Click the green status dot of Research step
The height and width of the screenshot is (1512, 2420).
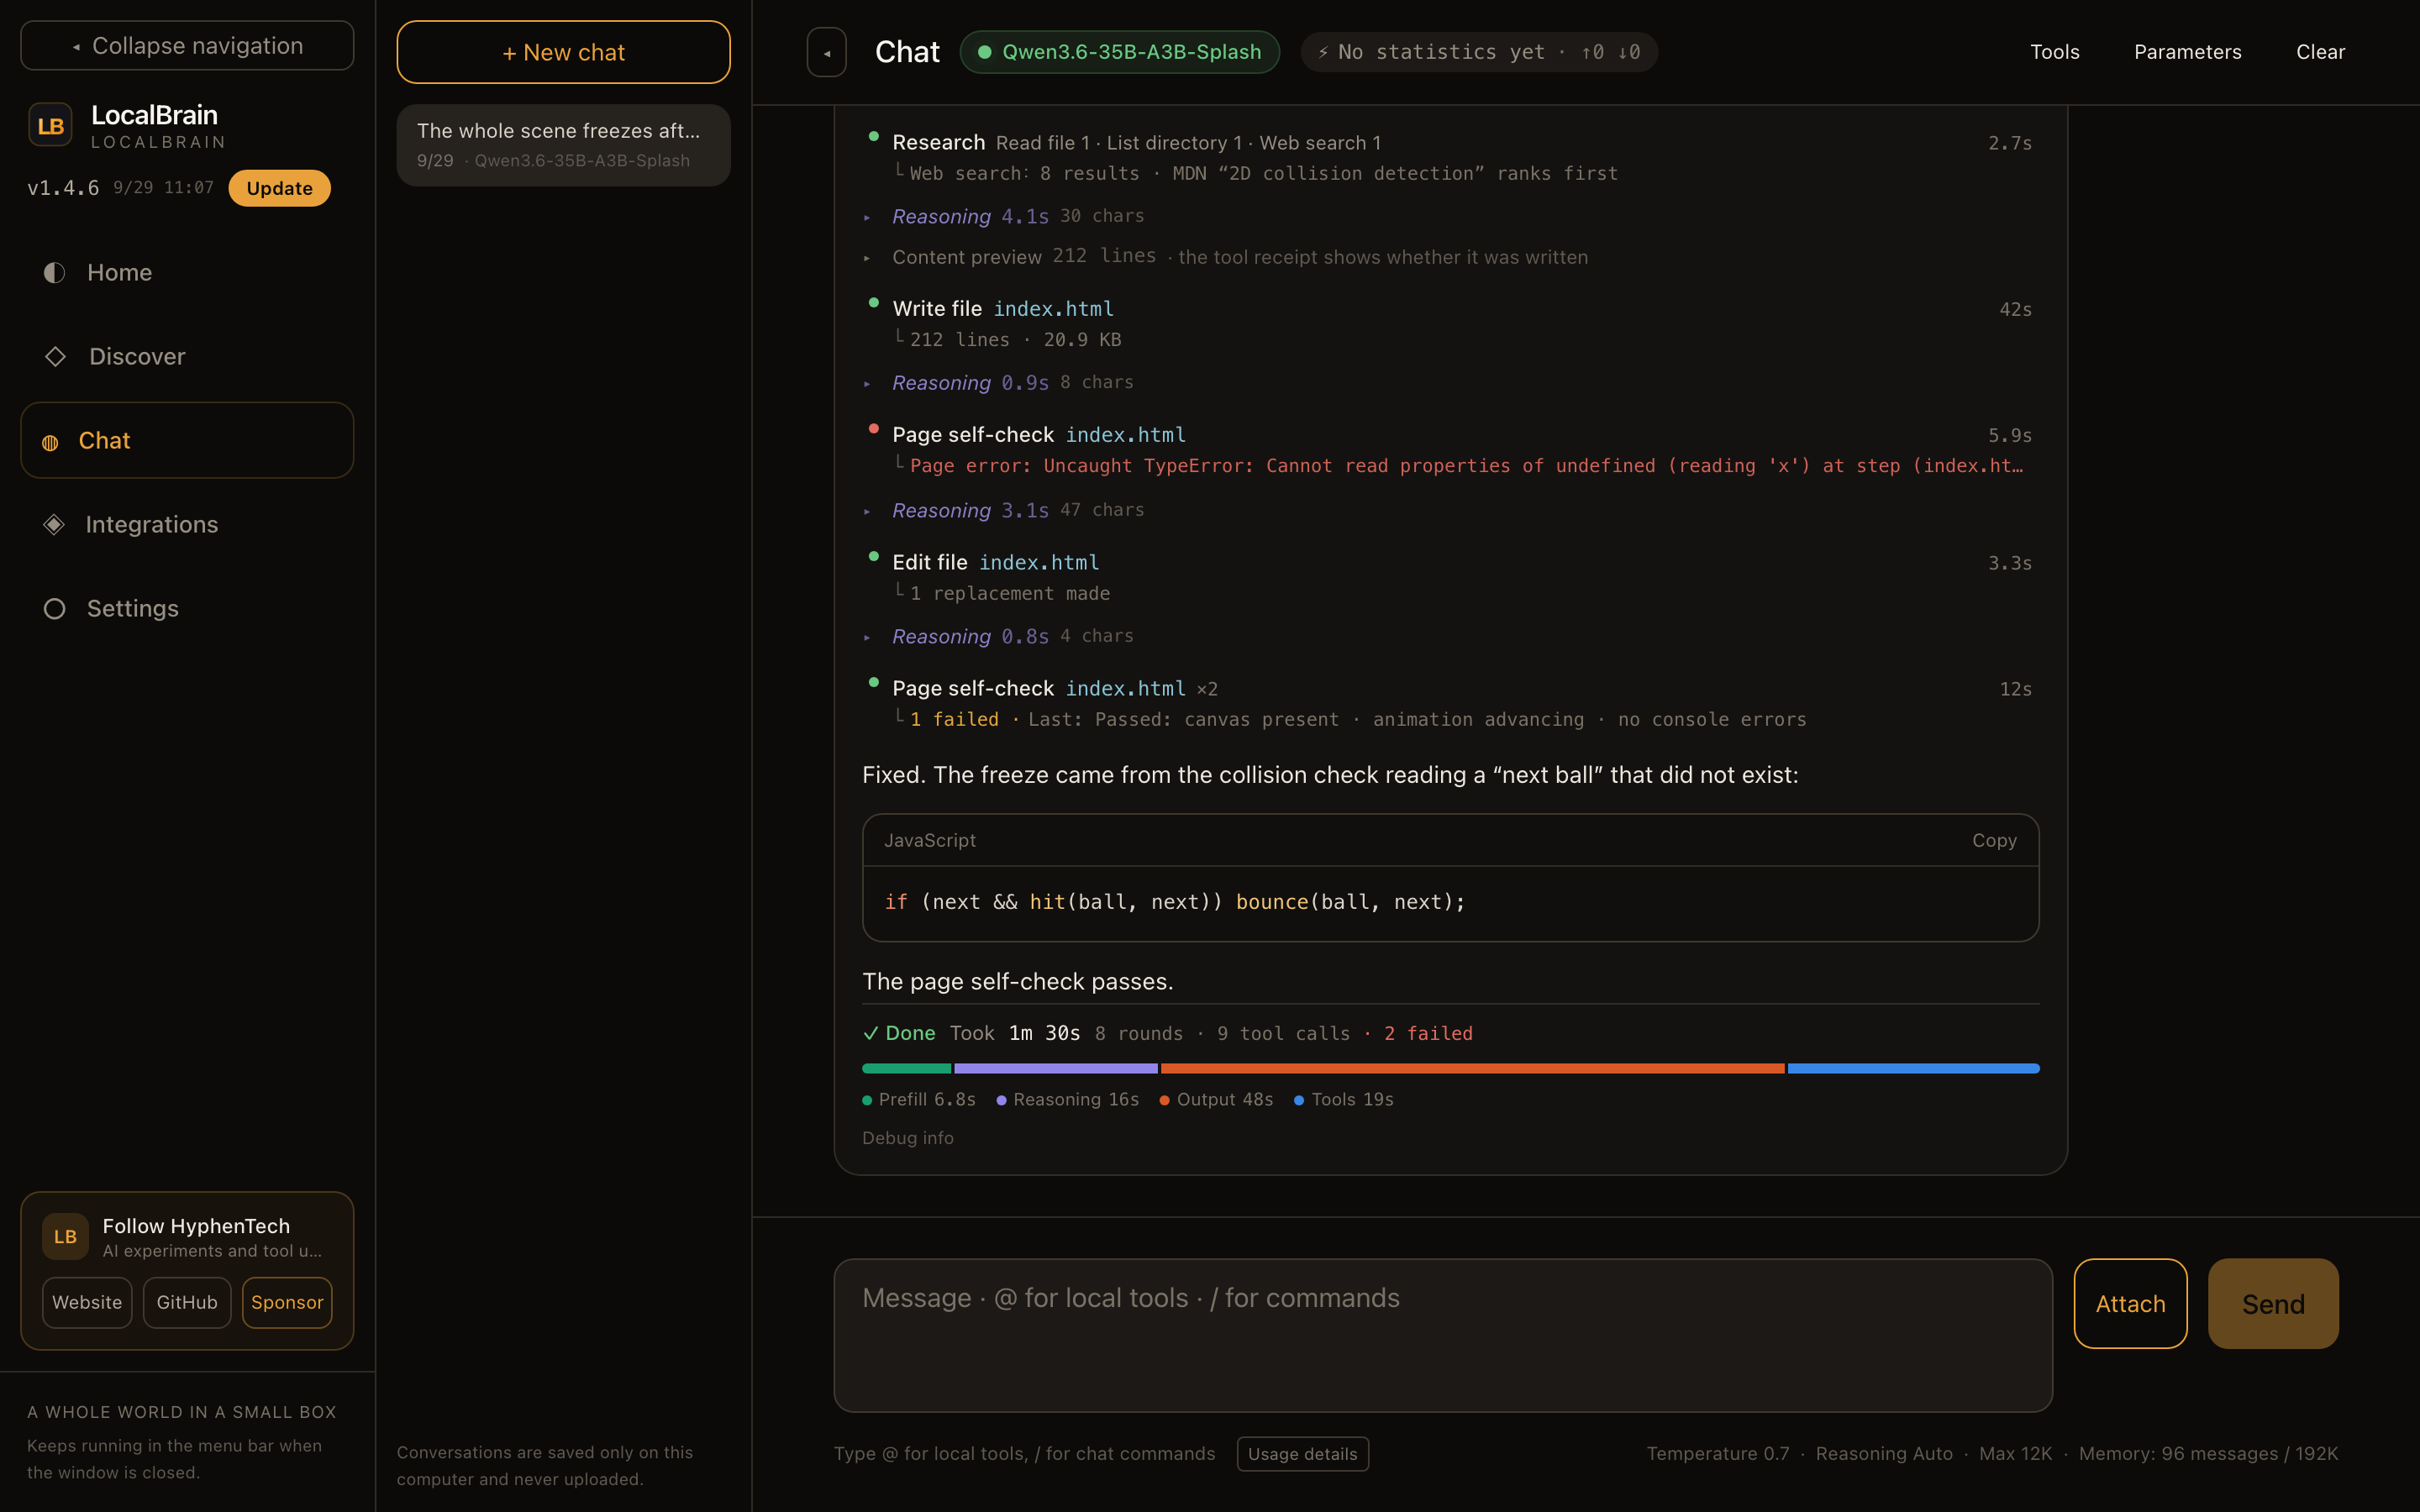point(873,135)
